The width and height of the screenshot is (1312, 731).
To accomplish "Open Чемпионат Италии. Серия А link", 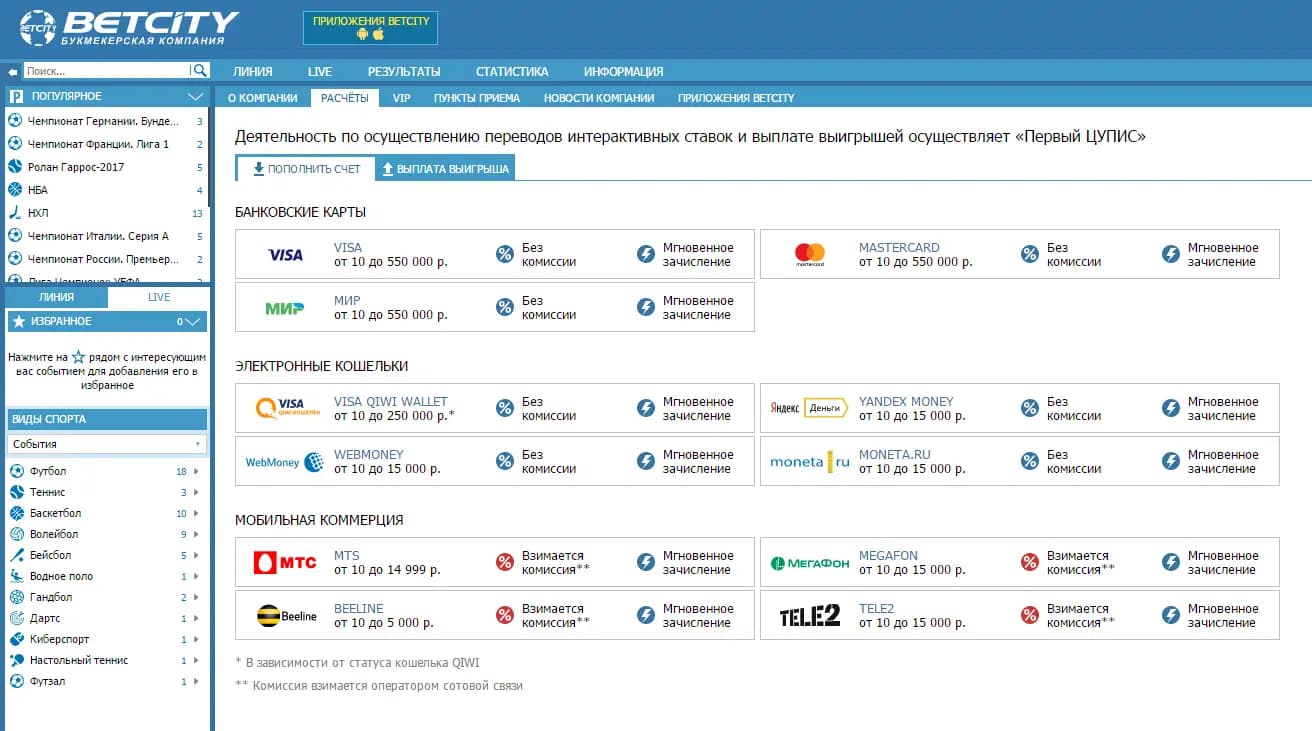I will [98, 236].
